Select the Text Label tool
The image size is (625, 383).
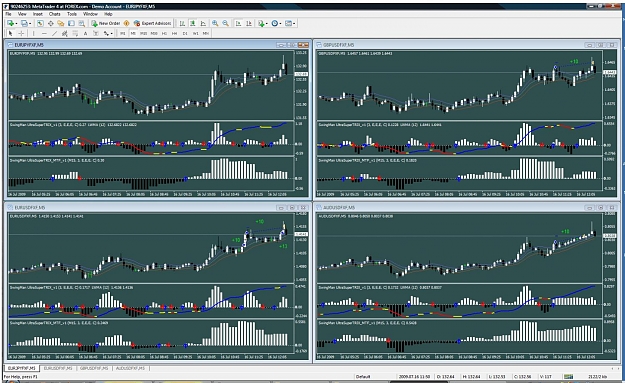pyautogui.click(x=96, y=33)
